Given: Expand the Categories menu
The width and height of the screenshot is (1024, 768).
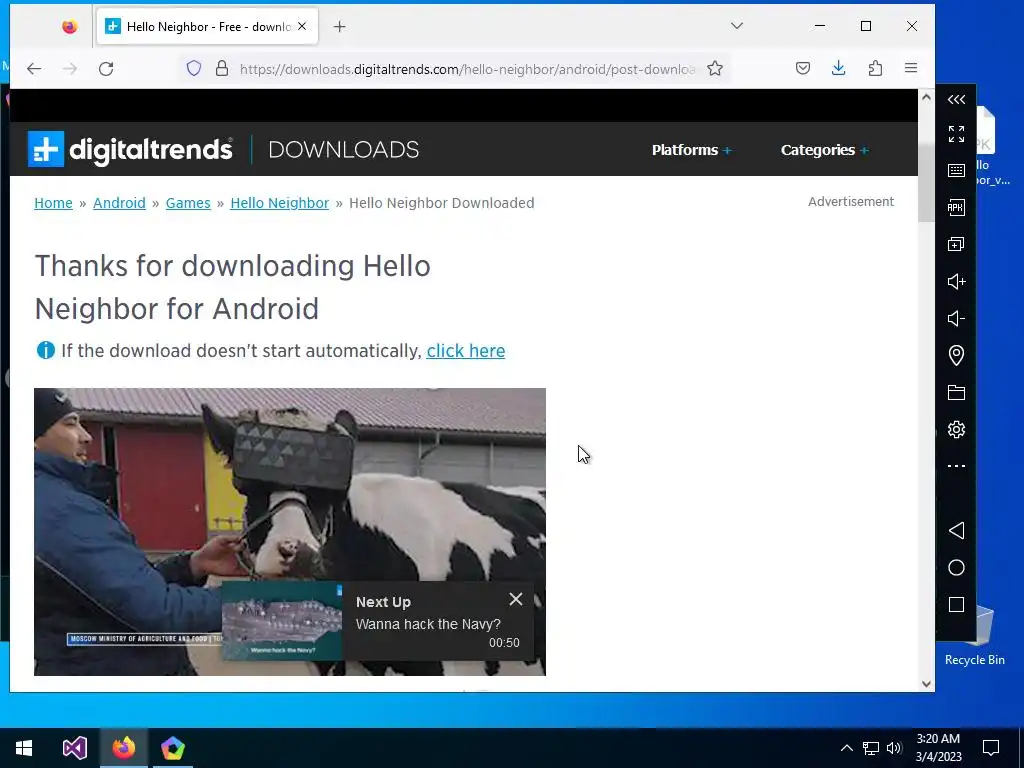Looking at the screenshot, I should pyautogui.click(x=825, y=150).
